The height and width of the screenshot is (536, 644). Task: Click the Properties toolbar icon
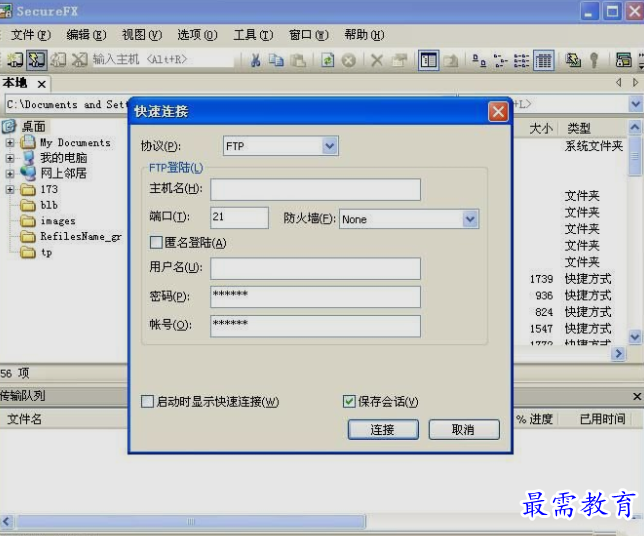(399, 60)
